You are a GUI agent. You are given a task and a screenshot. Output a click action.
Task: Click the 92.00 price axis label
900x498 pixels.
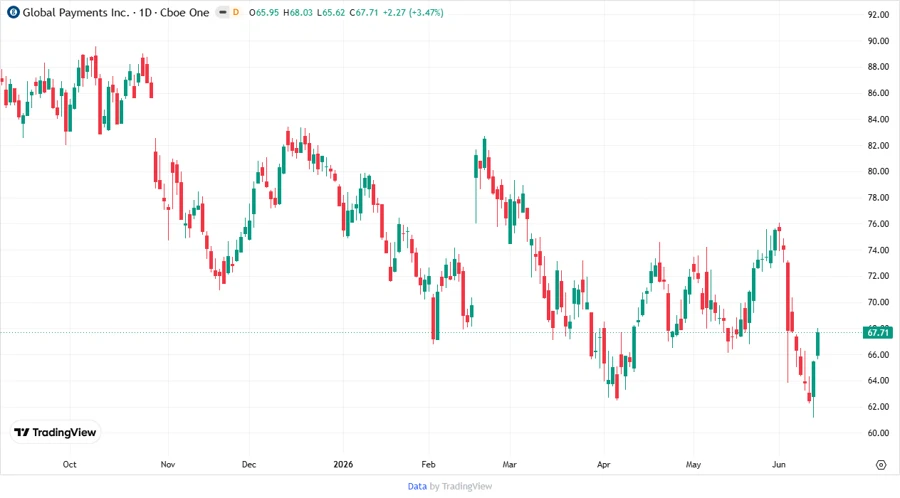click(x=878, y=15)
